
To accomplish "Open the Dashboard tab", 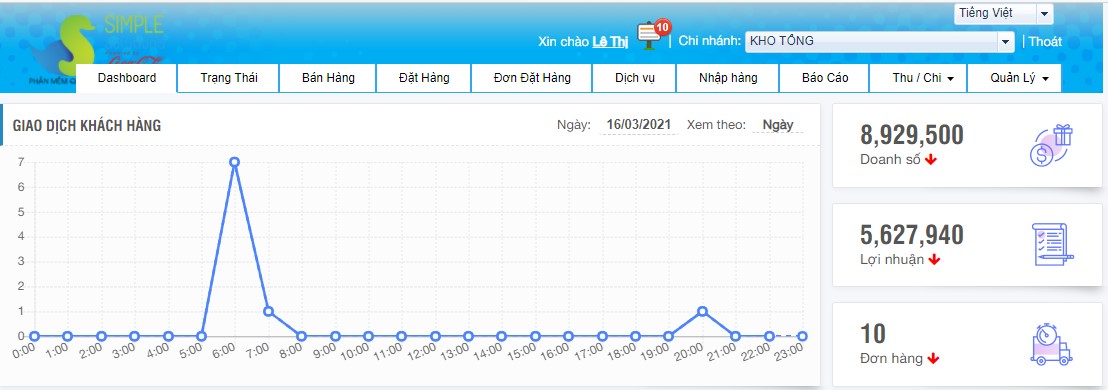I will click(x=126, y=78).
